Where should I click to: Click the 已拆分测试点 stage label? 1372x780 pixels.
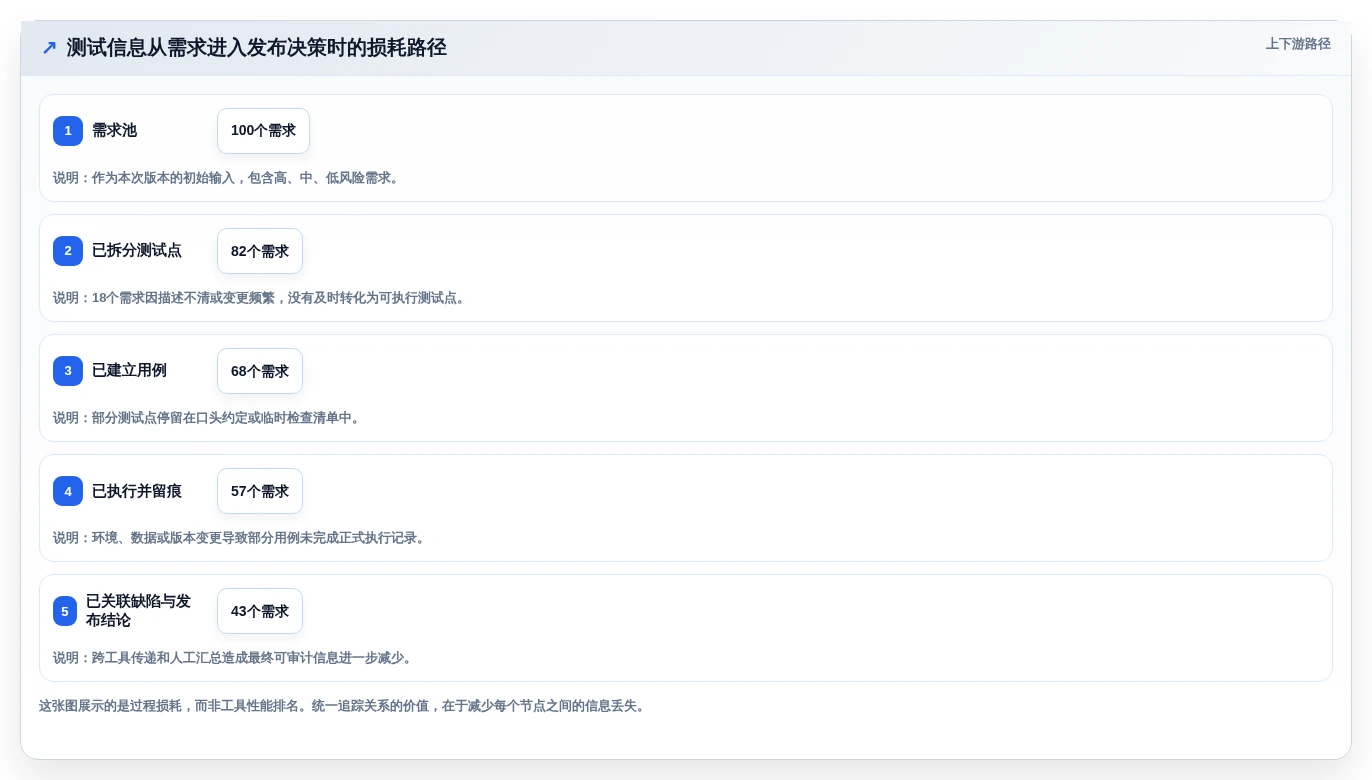[x=137, y=251]
